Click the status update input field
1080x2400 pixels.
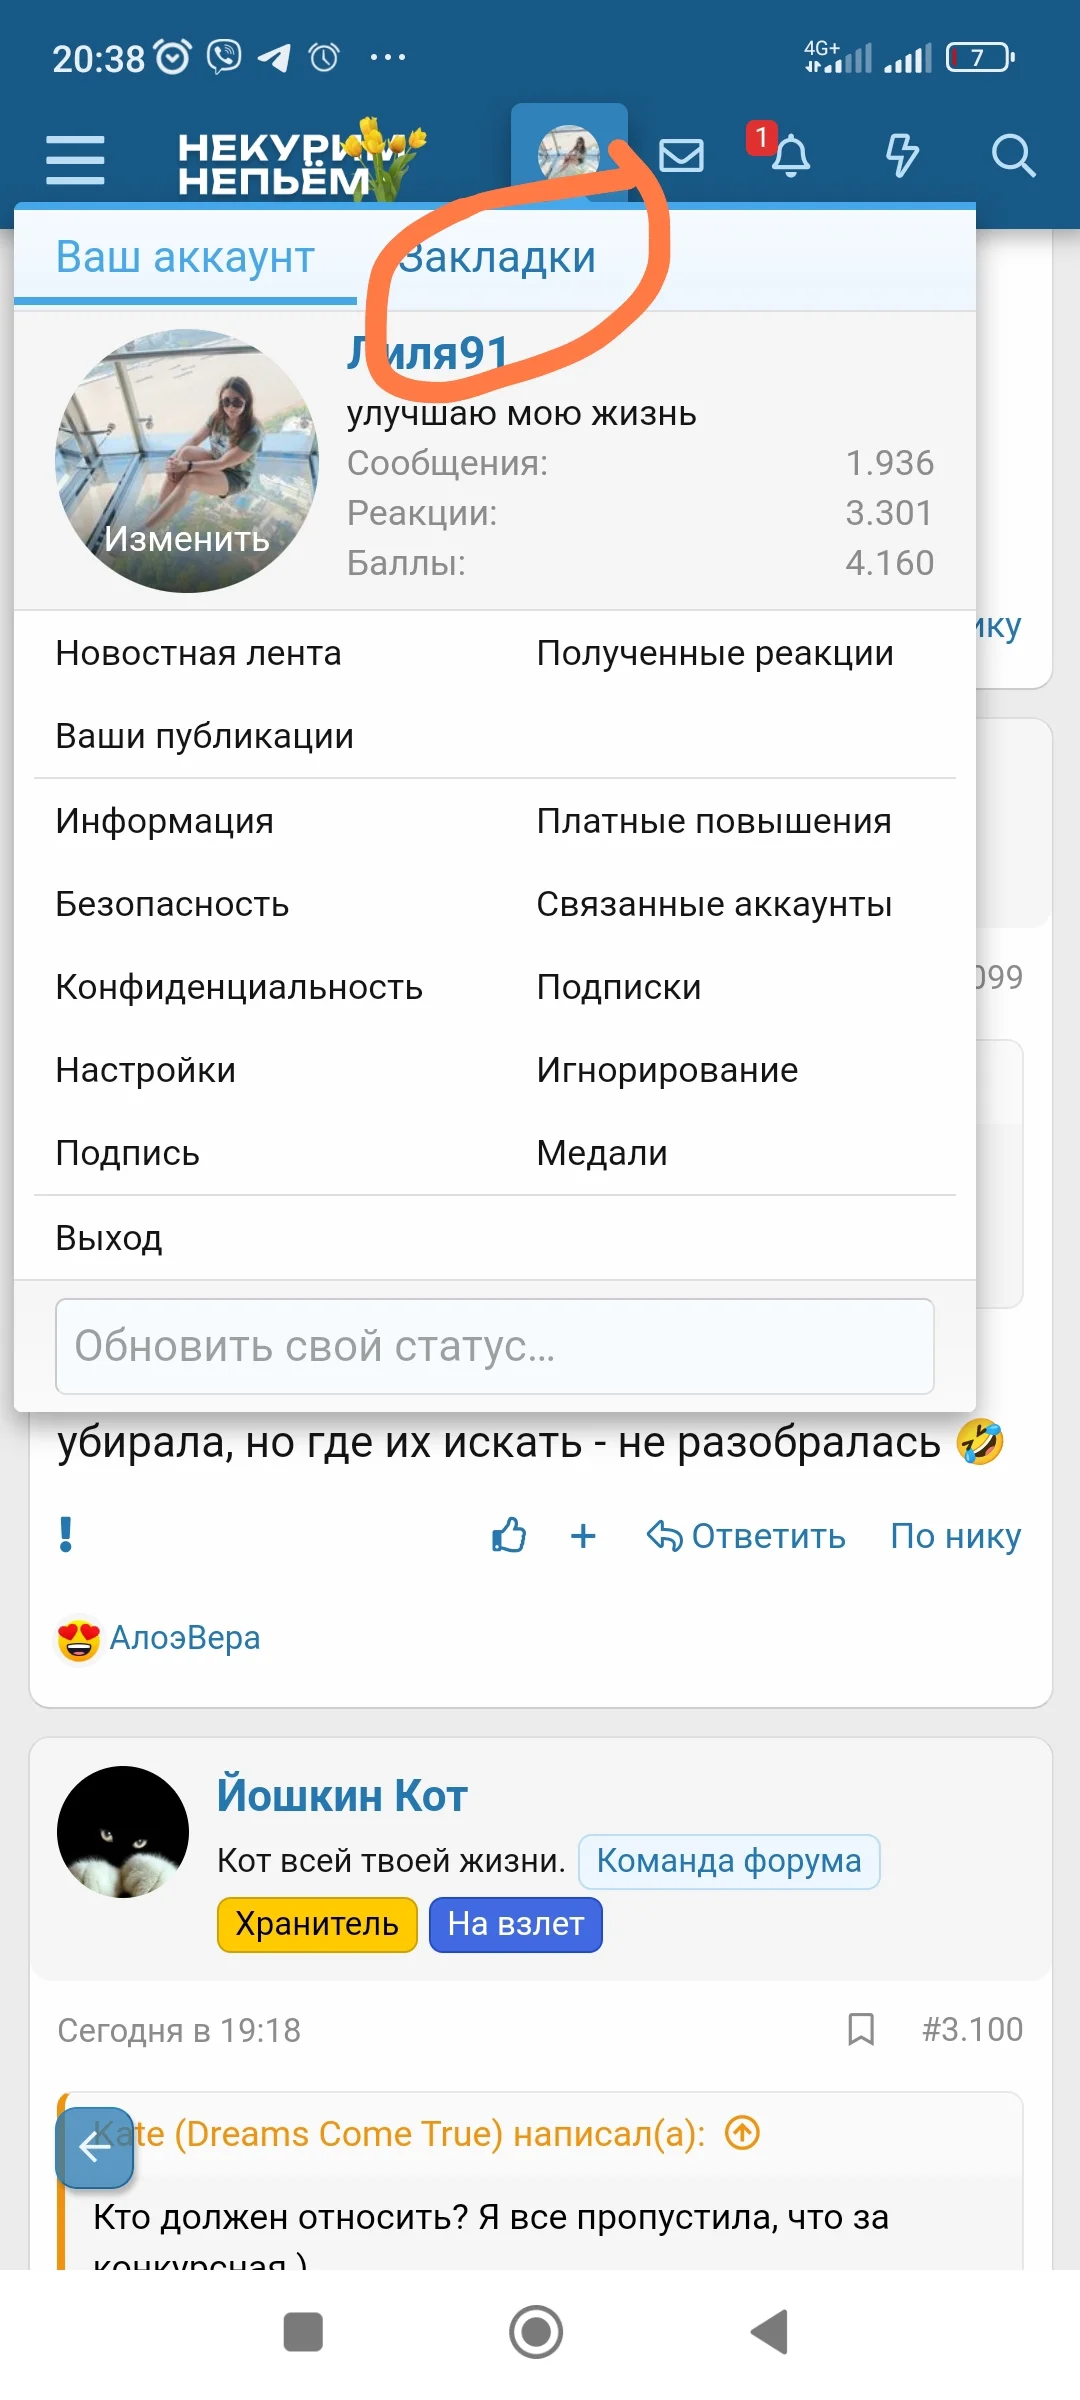pos(494,1347)
